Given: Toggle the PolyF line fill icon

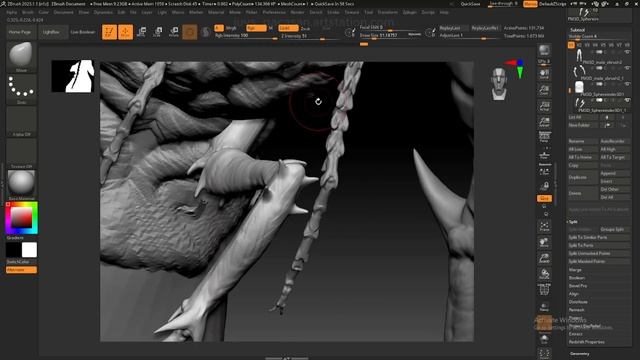Looking at the screenshot, I should [x=544, y=289].
